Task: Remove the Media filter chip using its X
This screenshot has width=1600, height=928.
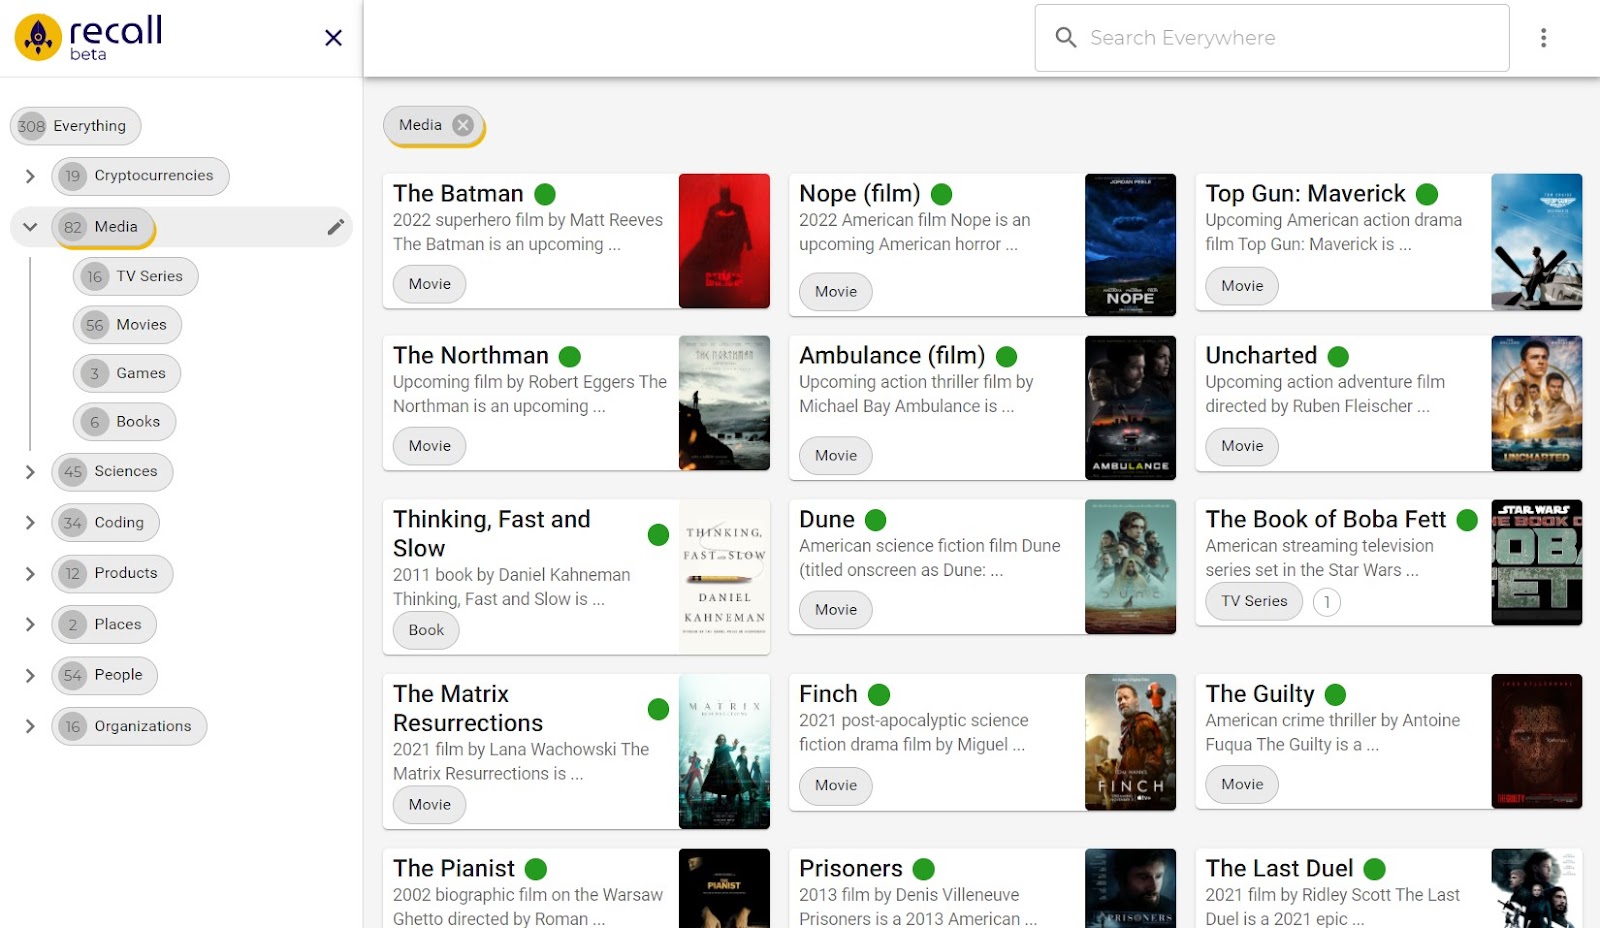Action: coord(463,125)
